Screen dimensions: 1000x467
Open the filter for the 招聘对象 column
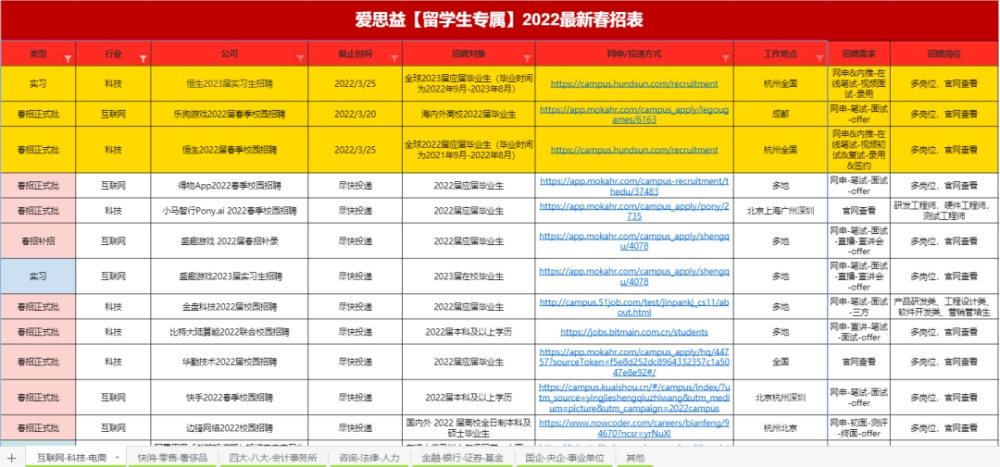[x=527, y=58]
